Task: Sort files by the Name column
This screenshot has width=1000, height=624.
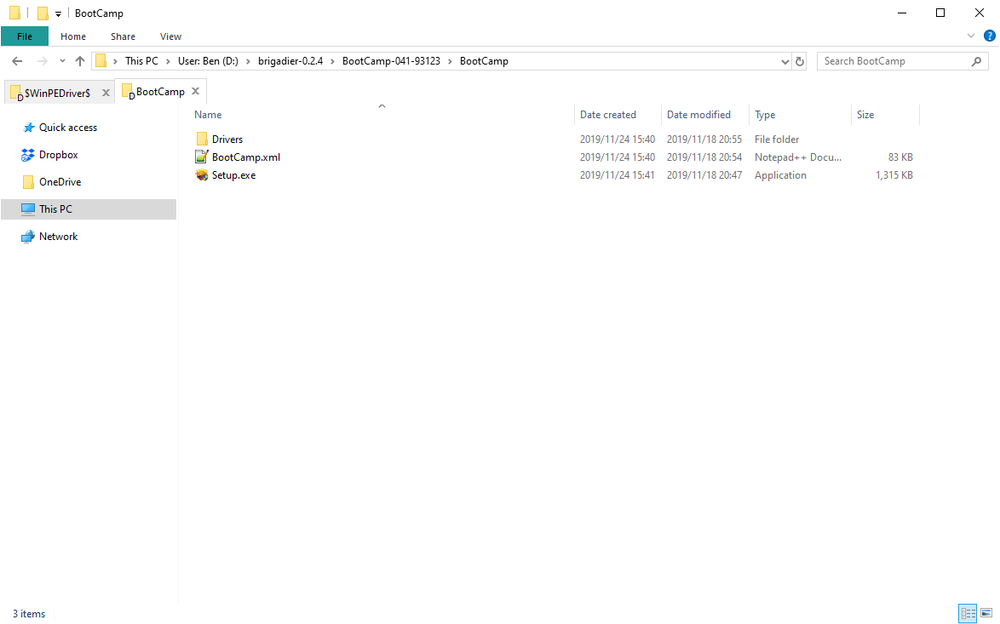Action: point(208,115)
